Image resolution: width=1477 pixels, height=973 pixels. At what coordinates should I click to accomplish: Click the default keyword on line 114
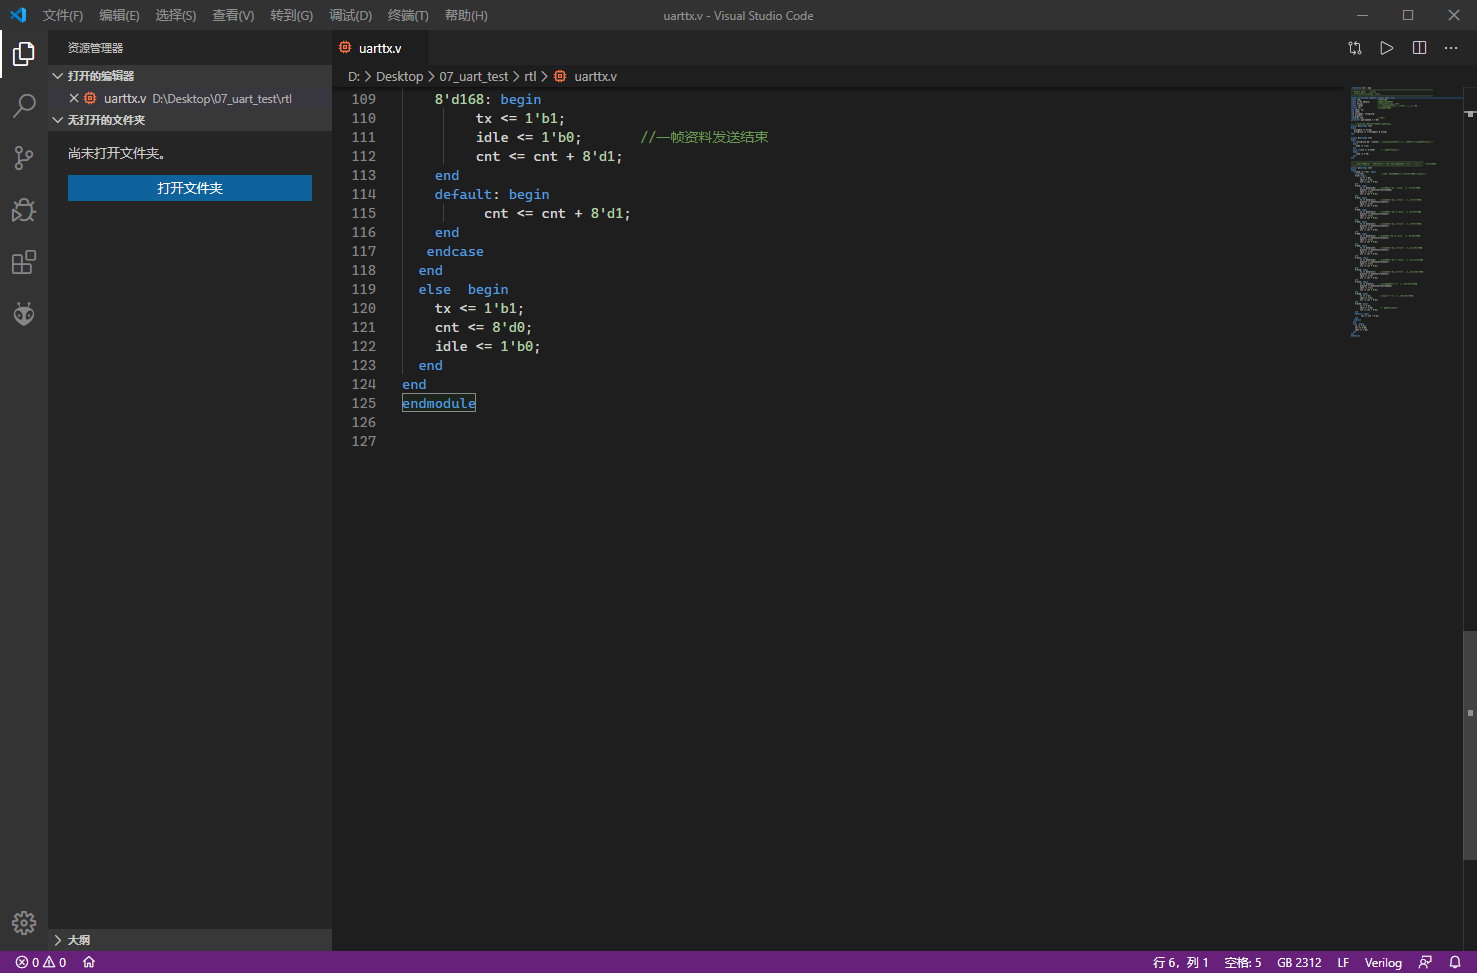(463, 194)
